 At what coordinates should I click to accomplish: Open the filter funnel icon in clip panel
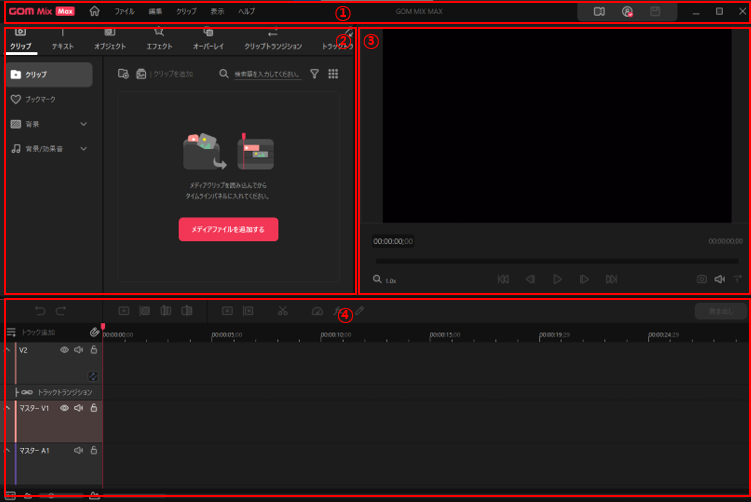point(314,74)
